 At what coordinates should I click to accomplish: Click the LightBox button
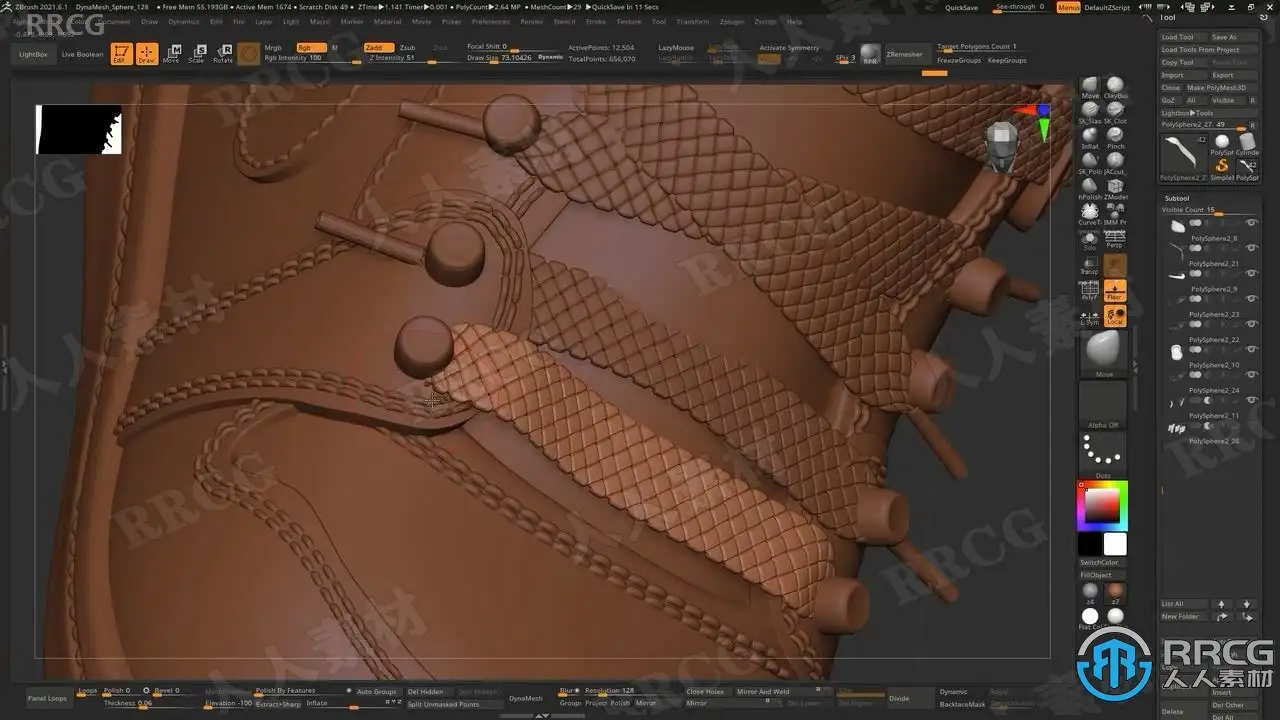coord(33,54)
